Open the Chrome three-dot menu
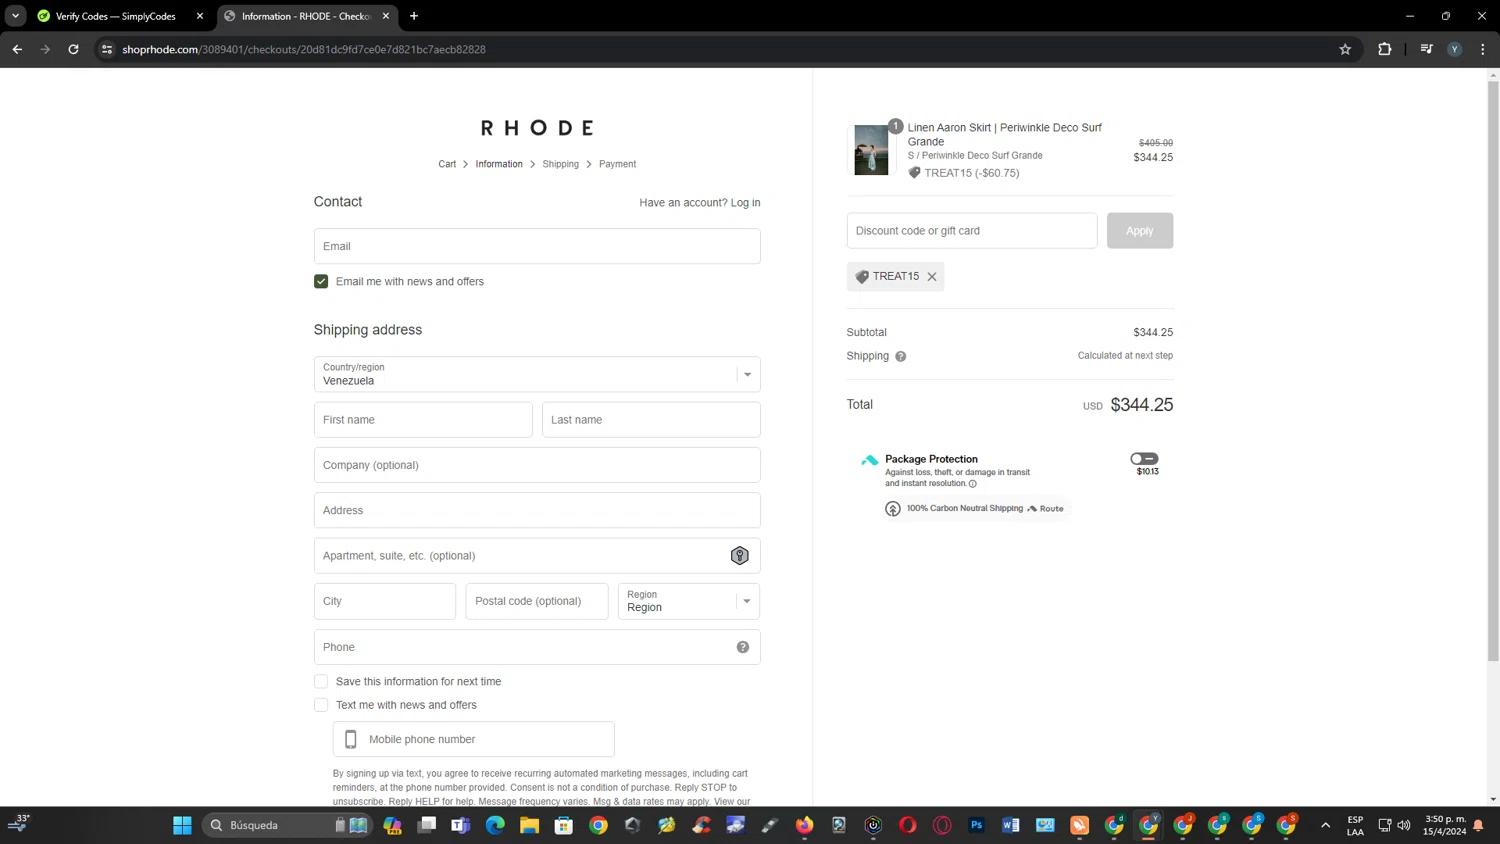The width and height of the screenshot is (1500, 844). pyautogui.click(x=1483, y=49)
